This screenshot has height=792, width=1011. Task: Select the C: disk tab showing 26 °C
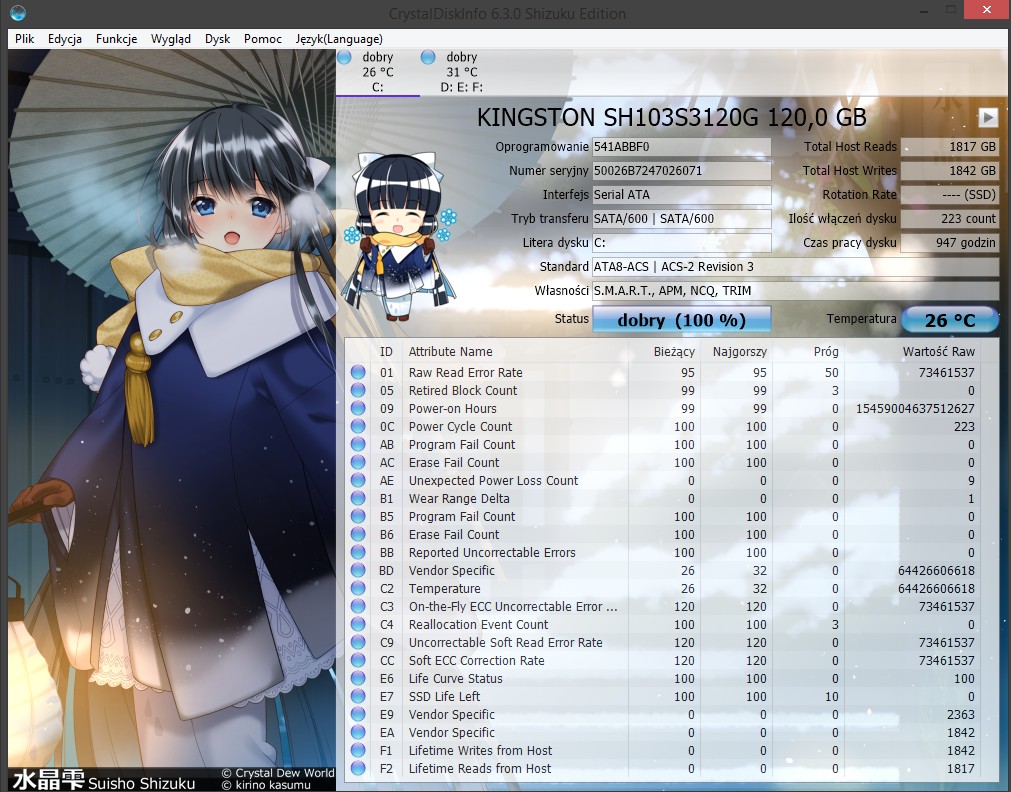378,72
